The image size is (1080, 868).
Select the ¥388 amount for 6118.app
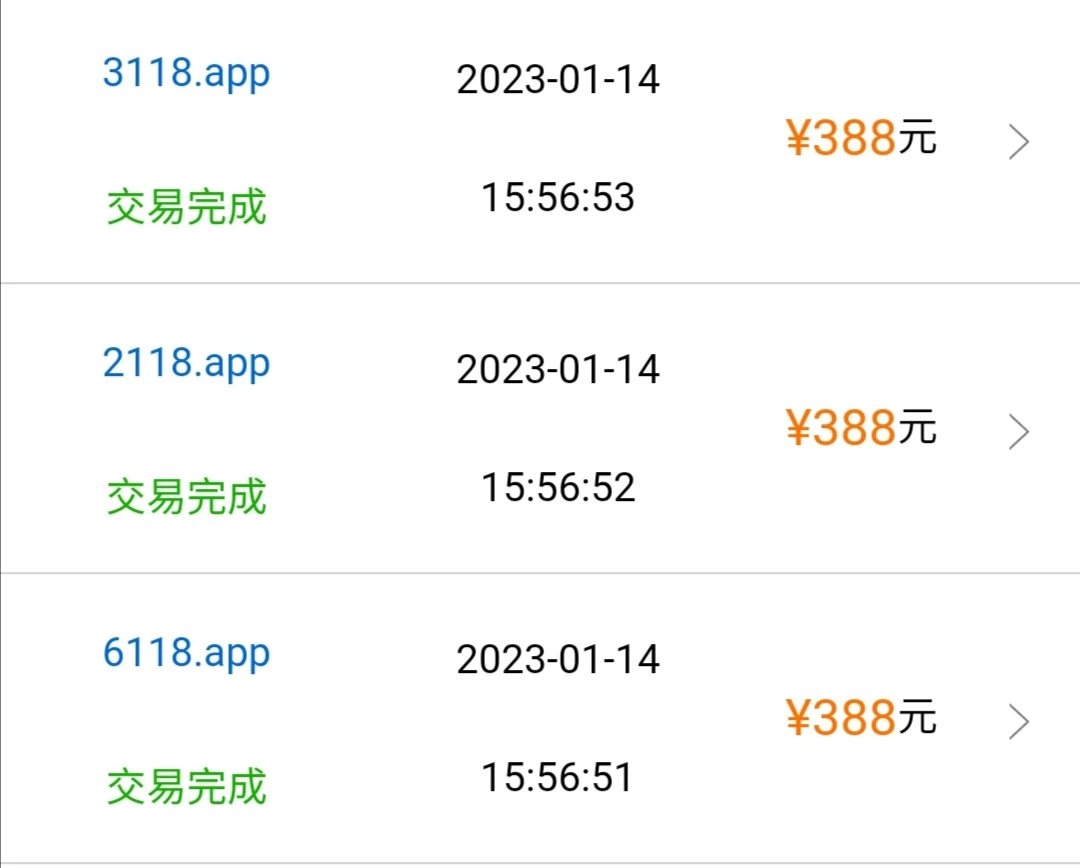coord(841,718)
